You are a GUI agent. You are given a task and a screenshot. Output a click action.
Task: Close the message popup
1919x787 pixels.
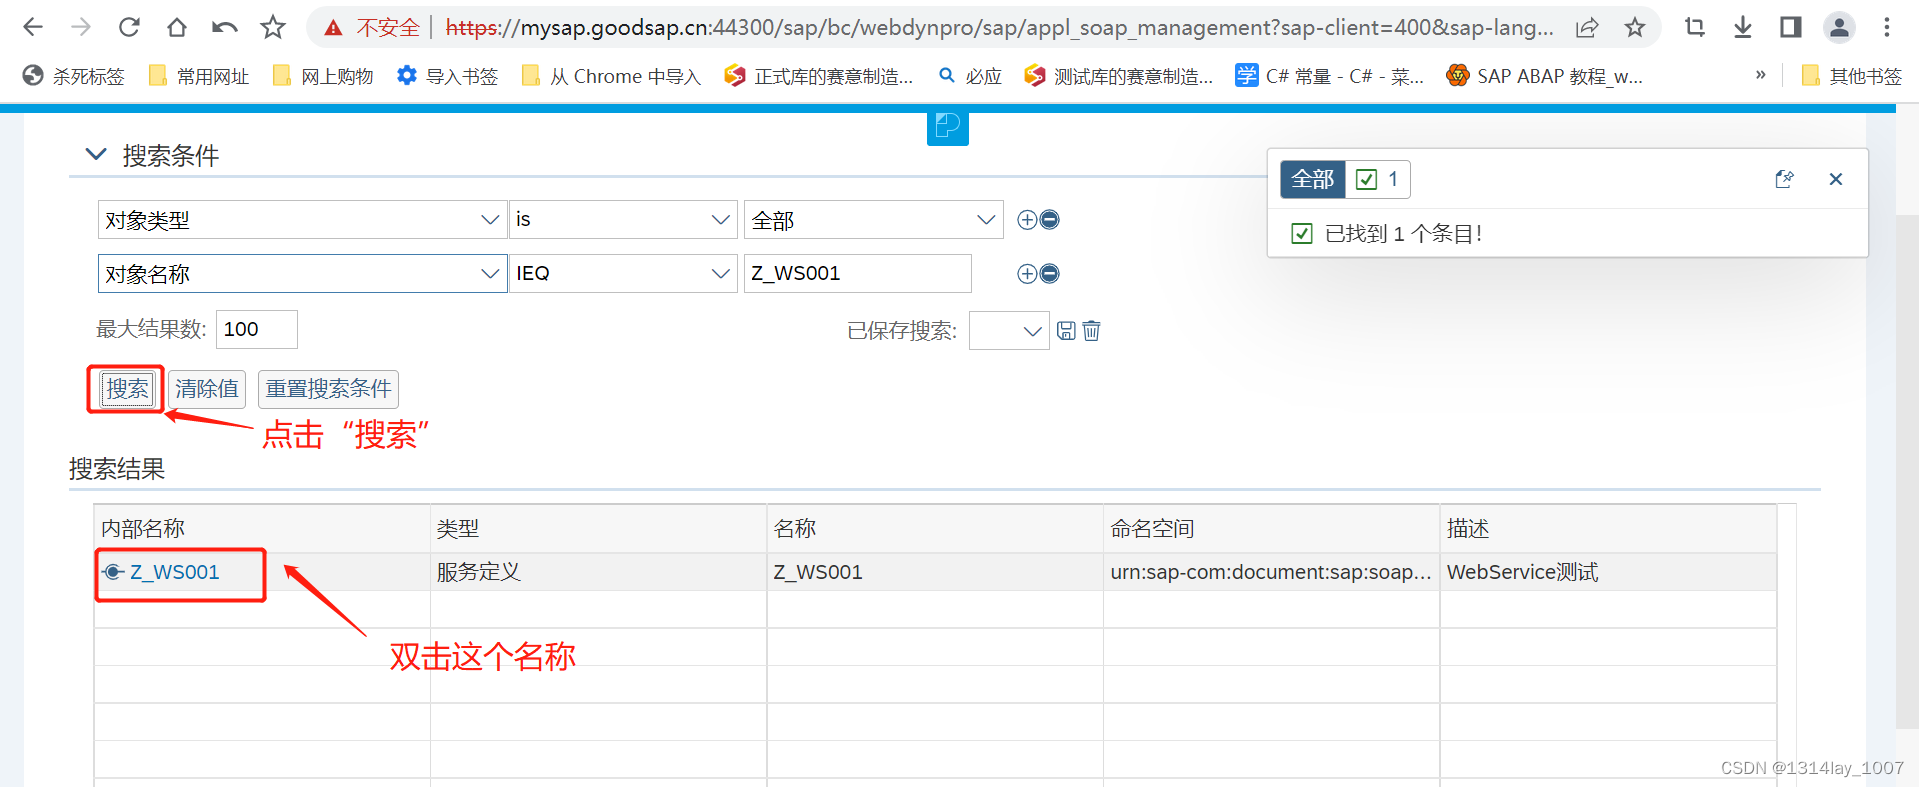click(1836, 179)
